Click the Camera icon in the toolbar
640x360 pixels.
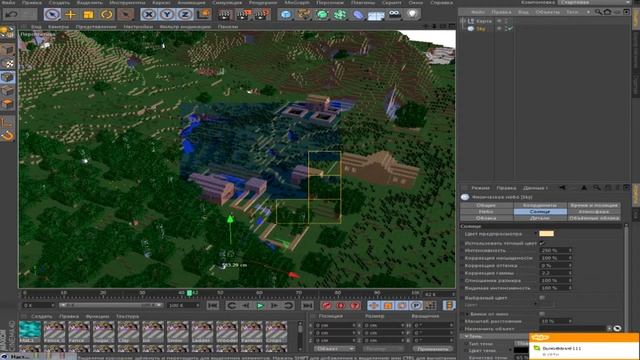pos(394,15)
